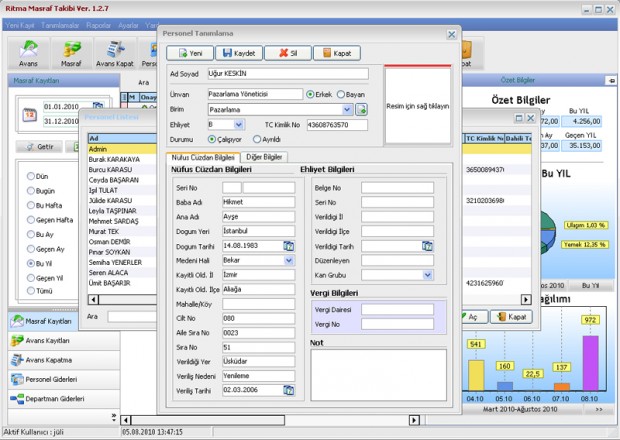
Task: Click Yeni button in Personel Tanımlama
Action: tap(190, 53)
